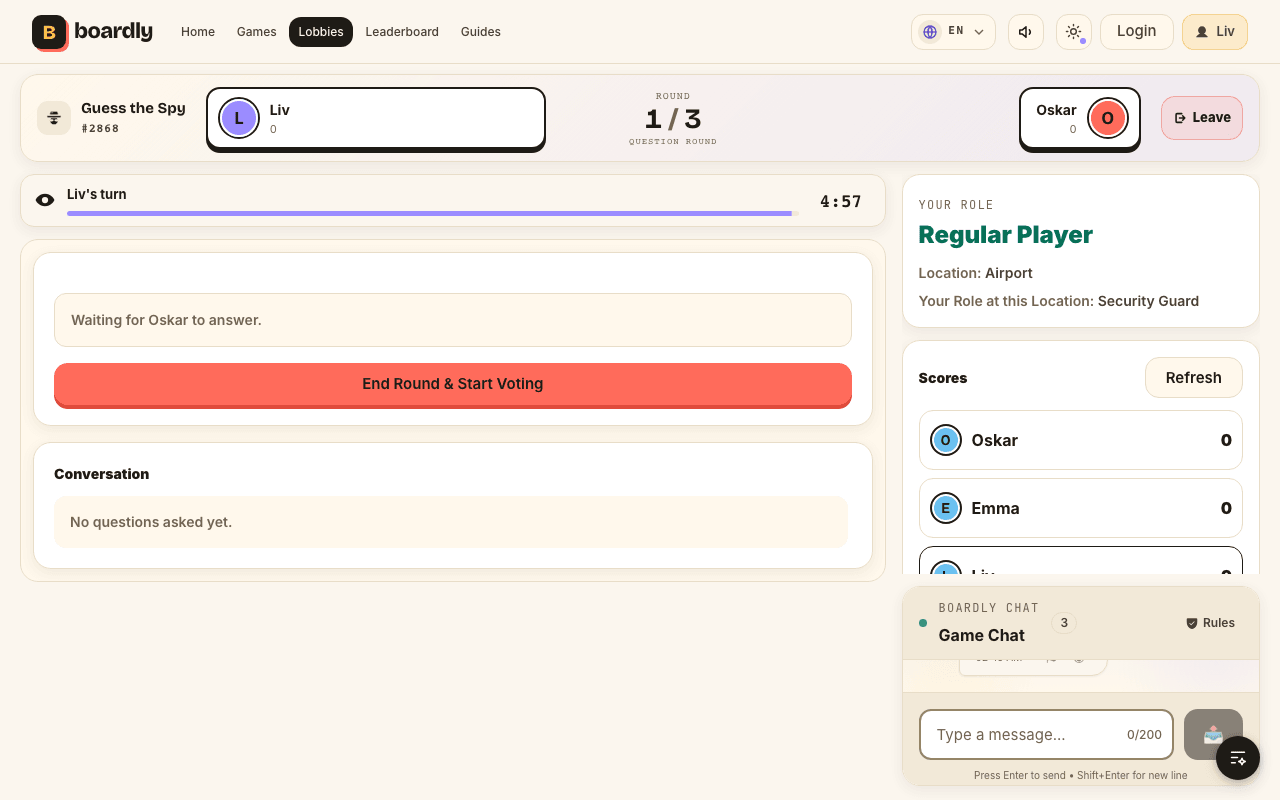
Task: Click the 0/200 character counter
Action: tap(1144, 735)
